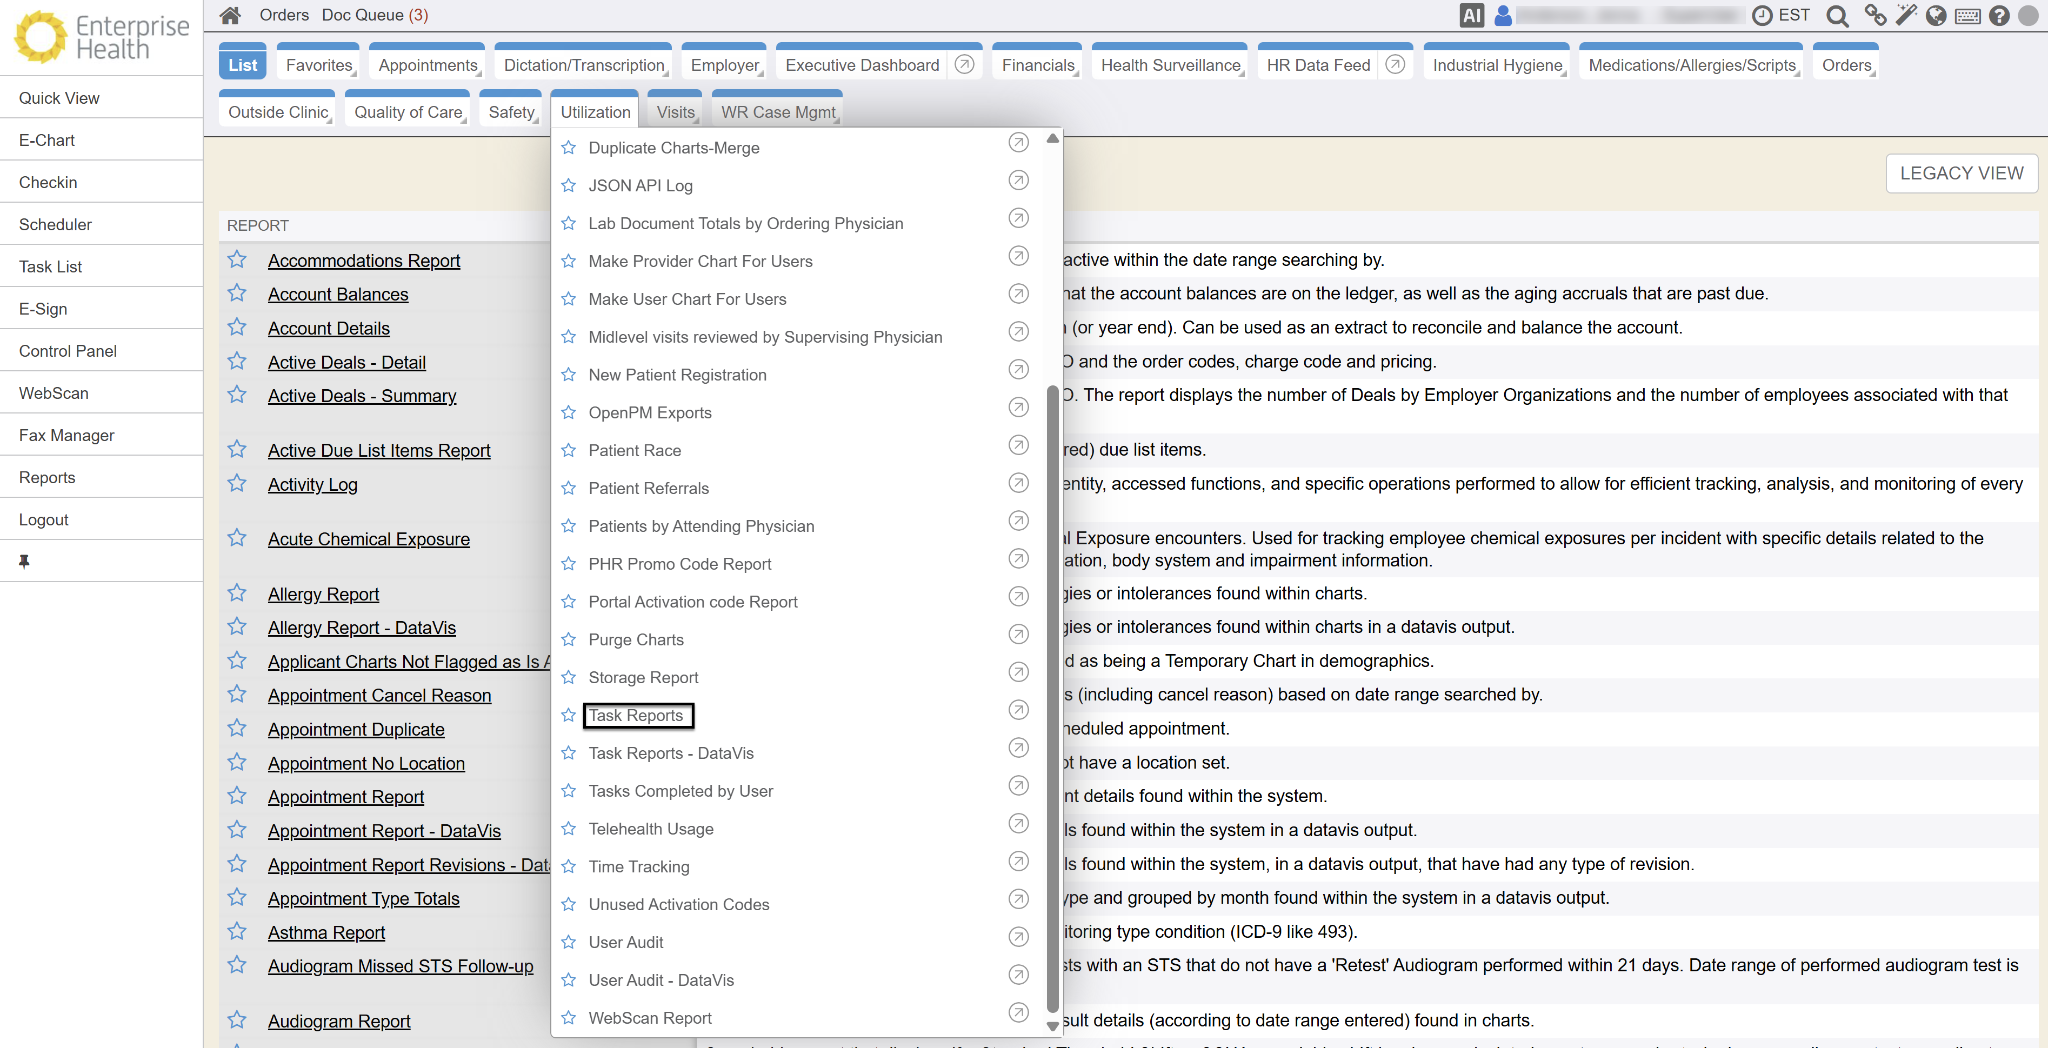Click the home icon in top bar
2048x1048 pixels.
[x=230, y=15]
